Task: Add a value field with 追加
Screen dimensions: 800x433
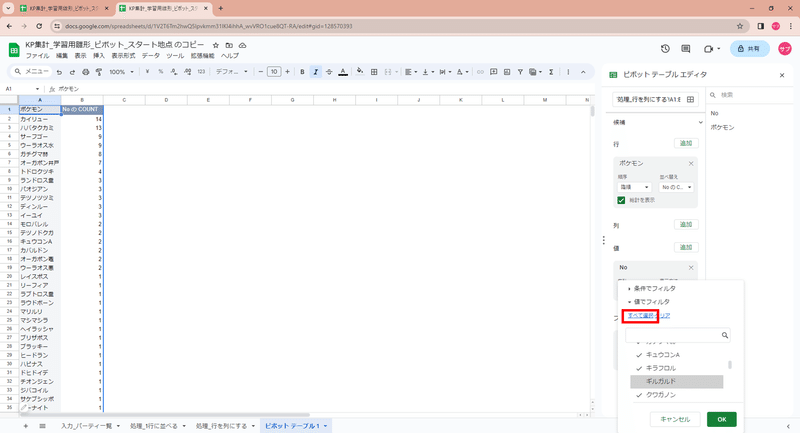Action: [686, 247]
